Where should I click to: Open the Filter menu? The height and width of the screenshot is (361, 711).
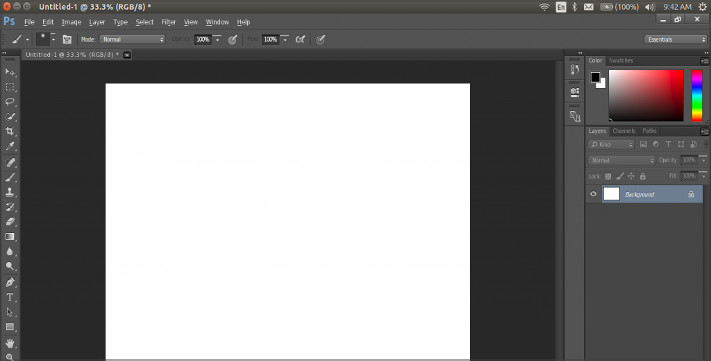(169, 22)
